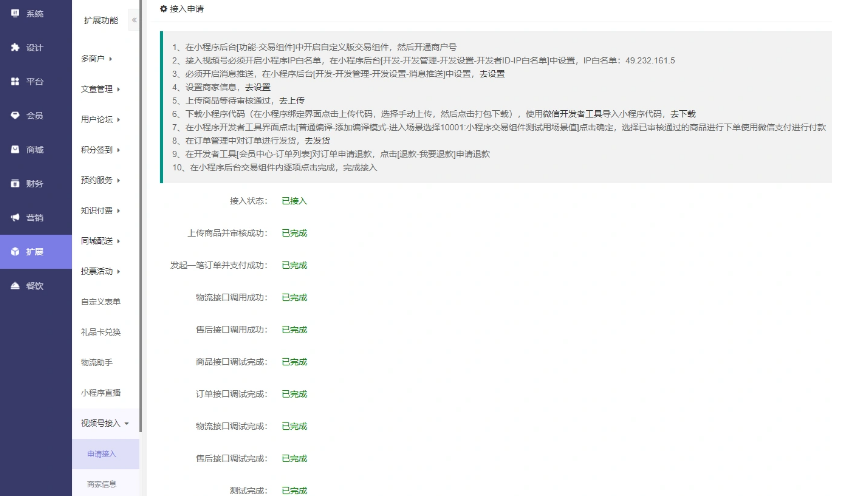
Task: Expand the 知识付费 submenu arrow
Action: tap(118, 210)
